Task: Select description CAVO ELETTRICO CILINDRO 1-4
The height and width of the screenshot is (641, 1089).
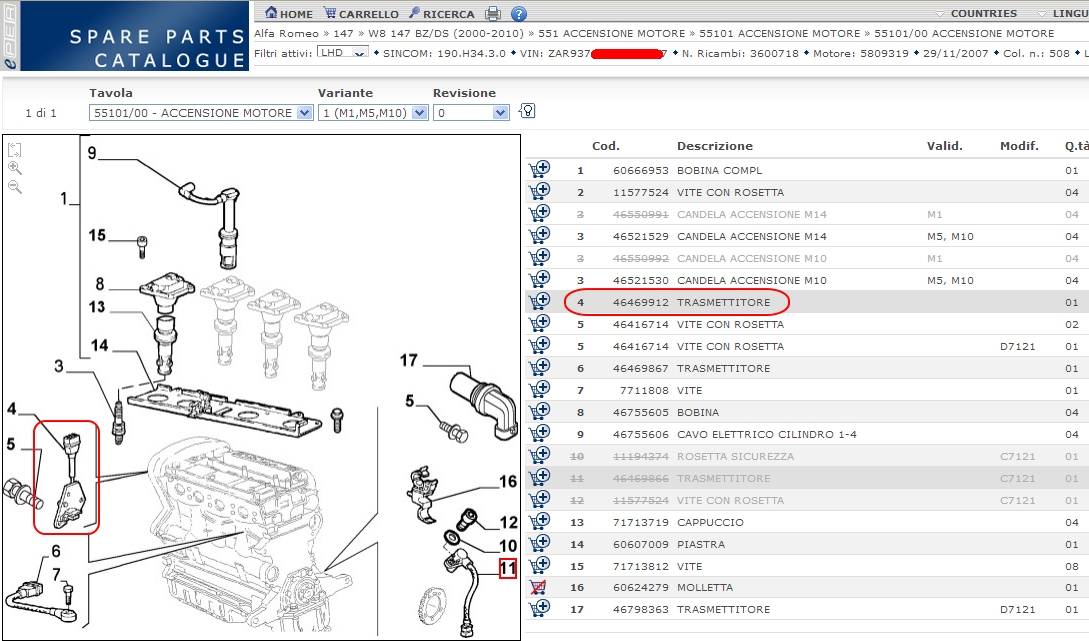Action: click(767, 434)
